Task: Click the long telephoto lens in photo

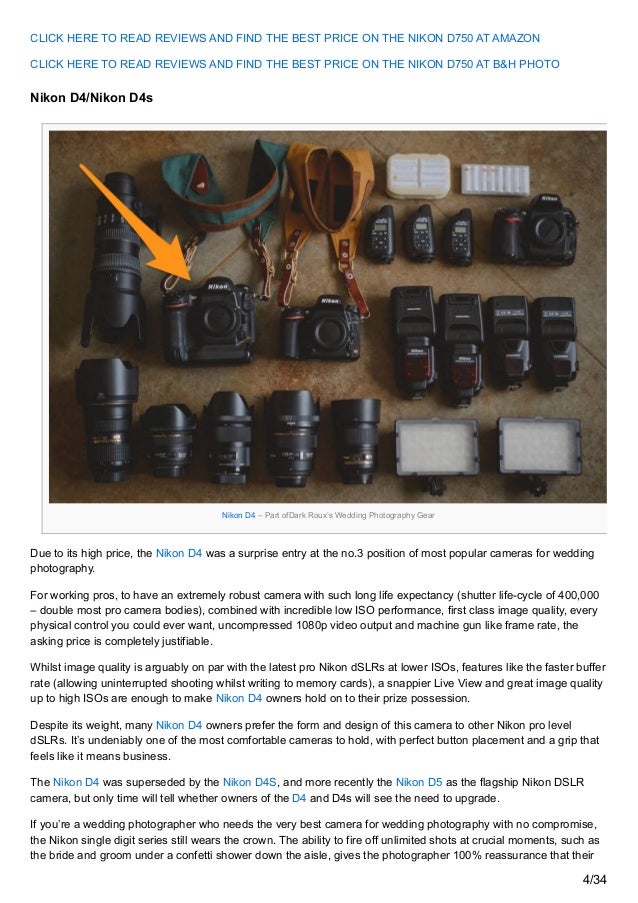Action: [x=118, y=259]
